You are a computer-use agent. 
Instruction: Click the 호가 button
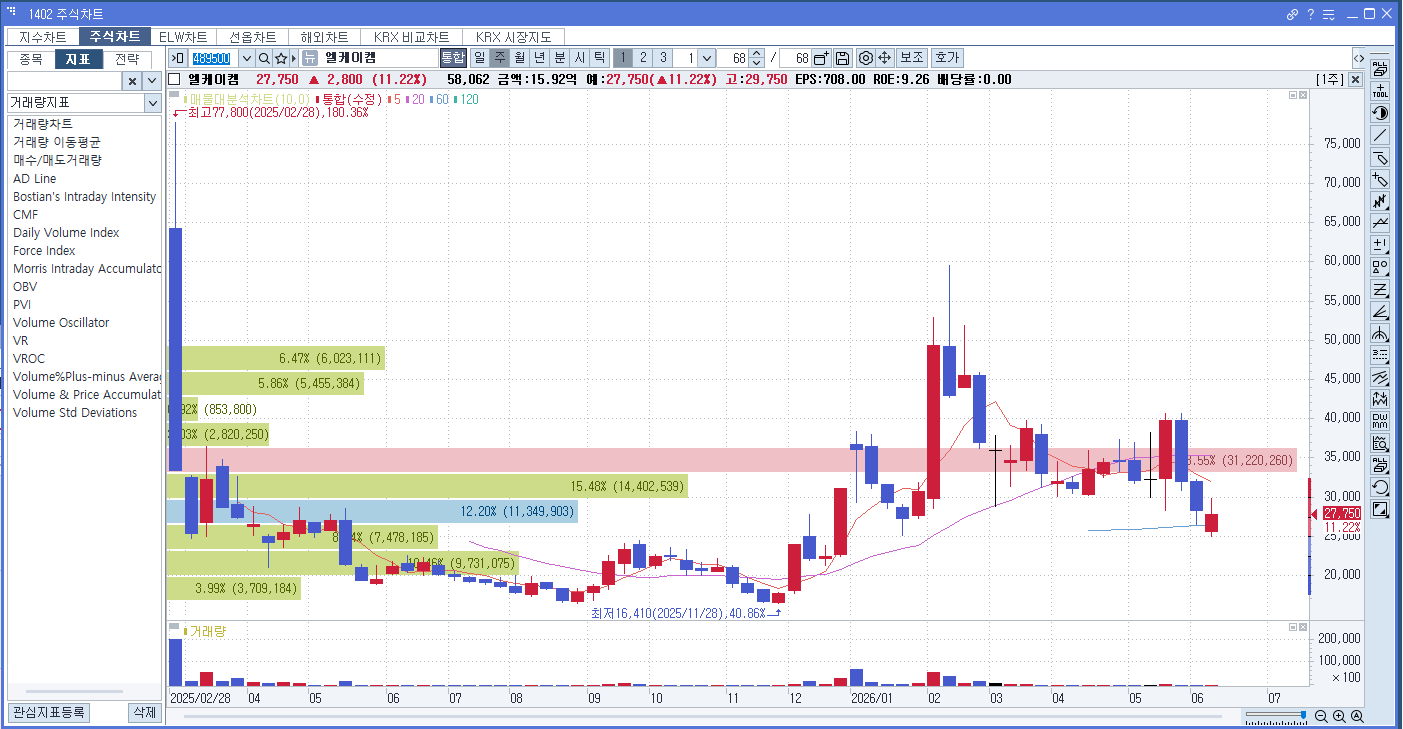(x=946, y=58)
